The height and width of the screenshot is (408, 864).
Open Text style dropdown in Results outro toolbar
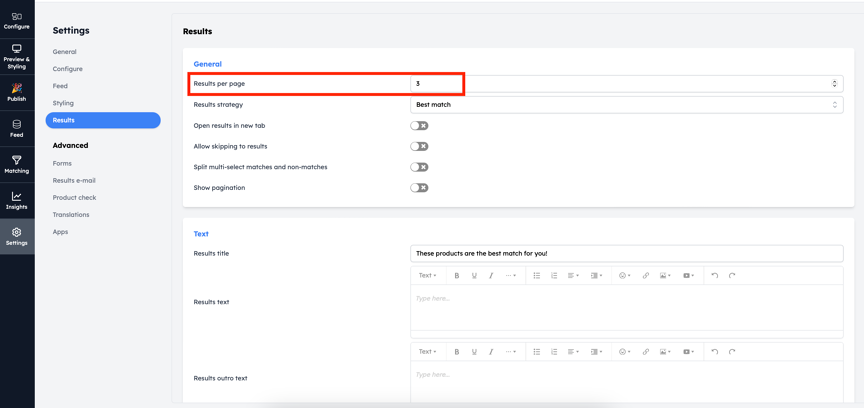click(x=428, y=352)
